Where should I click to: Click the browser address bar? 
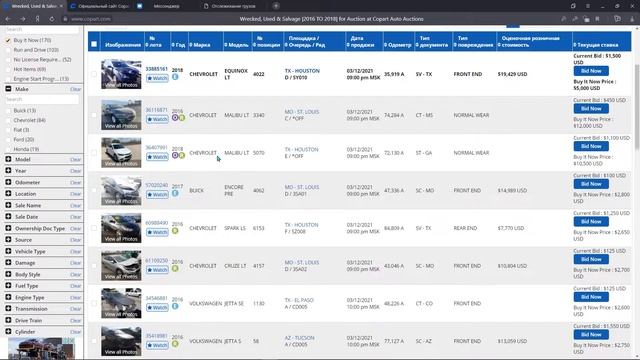91,19
